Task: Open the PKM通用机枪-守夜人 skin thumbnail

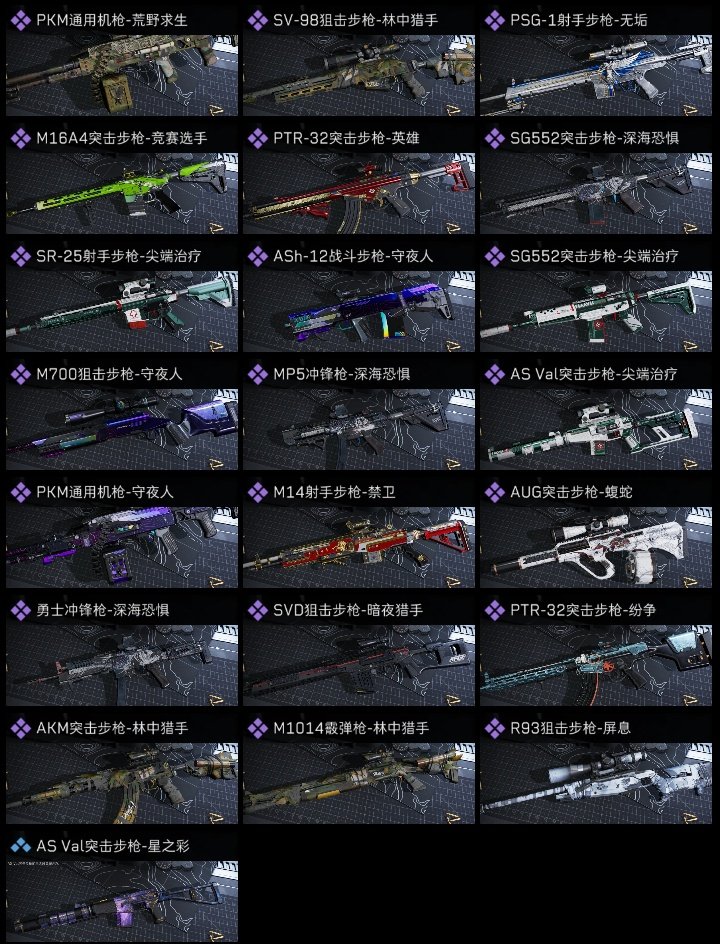Action: (122, 547)
